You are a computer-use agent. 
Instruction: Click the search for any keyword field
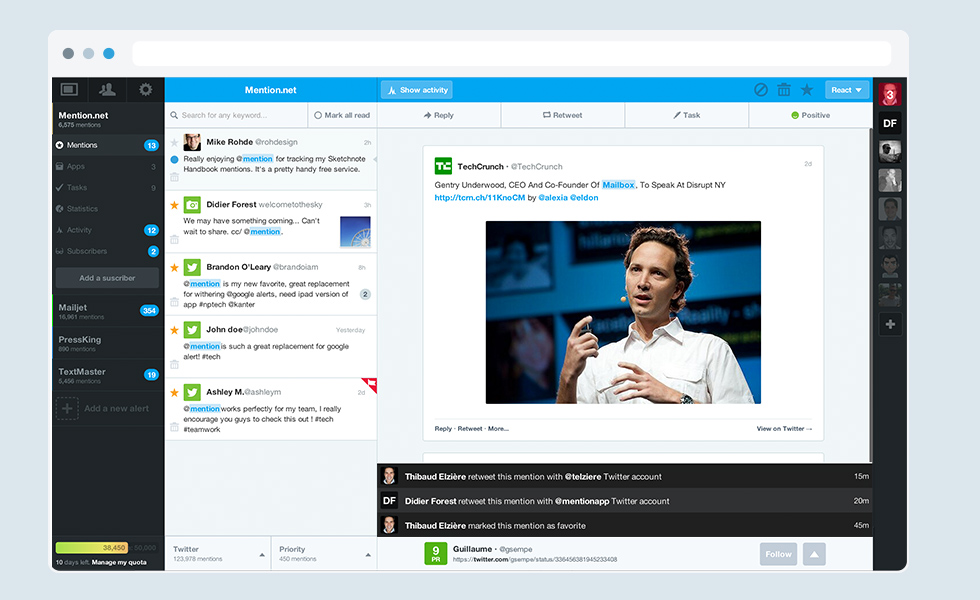[x=238, y=115]
